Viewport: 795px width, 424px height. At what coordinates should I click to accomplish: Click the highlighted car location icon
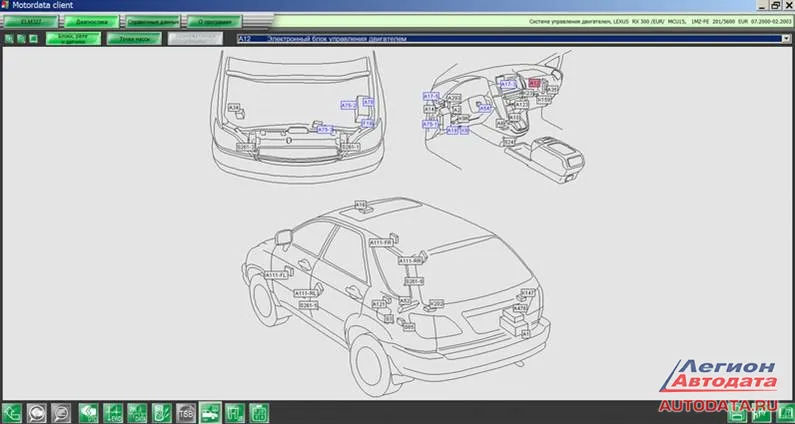click(x=210, y=413)
